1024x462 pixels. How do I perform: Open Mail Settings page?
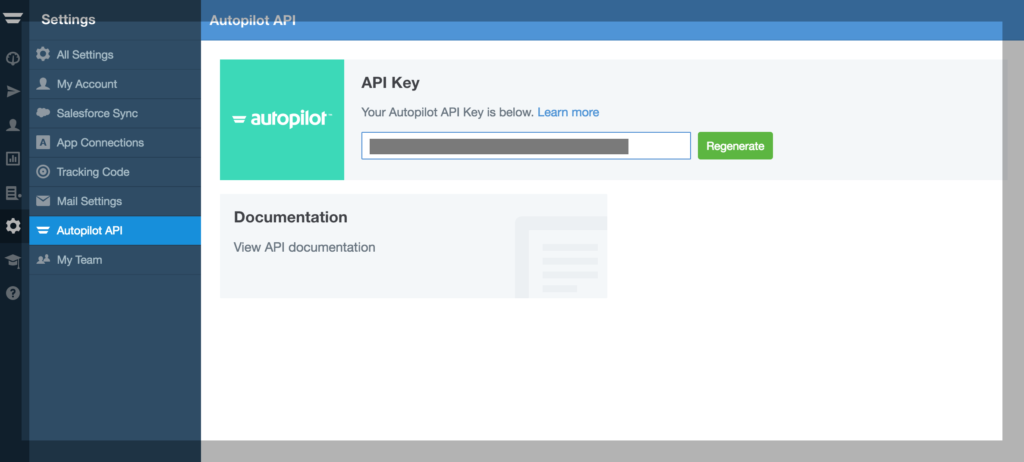pyautogui.click(x=115, y=201)
